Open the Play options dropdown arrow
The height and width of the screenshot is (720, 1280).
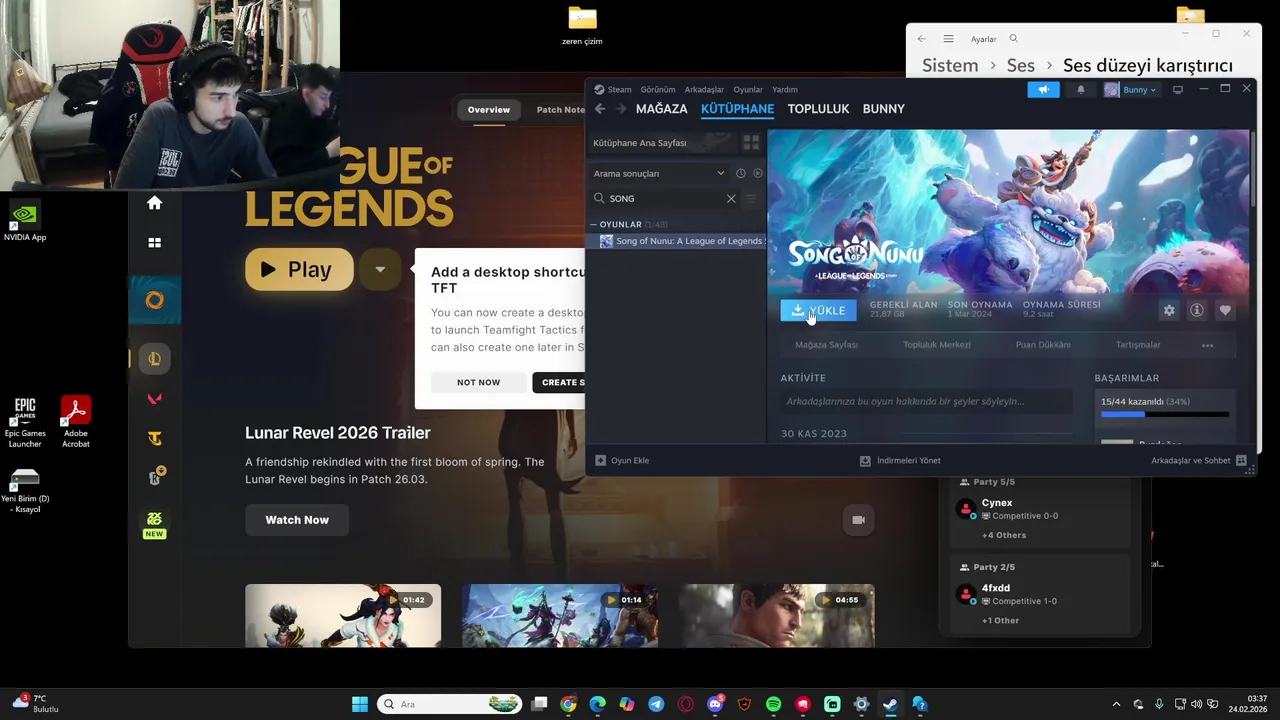(380, 269)
